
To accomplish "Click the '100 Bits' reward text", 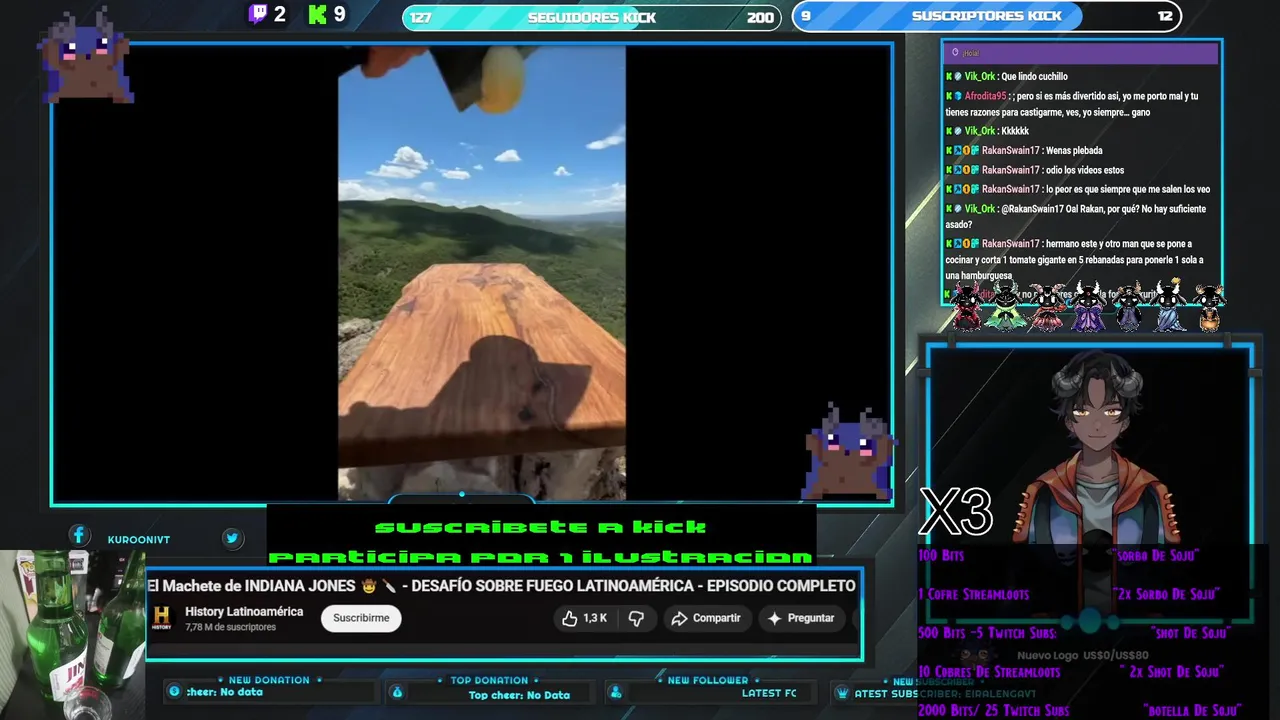I will tap(941, 555).
